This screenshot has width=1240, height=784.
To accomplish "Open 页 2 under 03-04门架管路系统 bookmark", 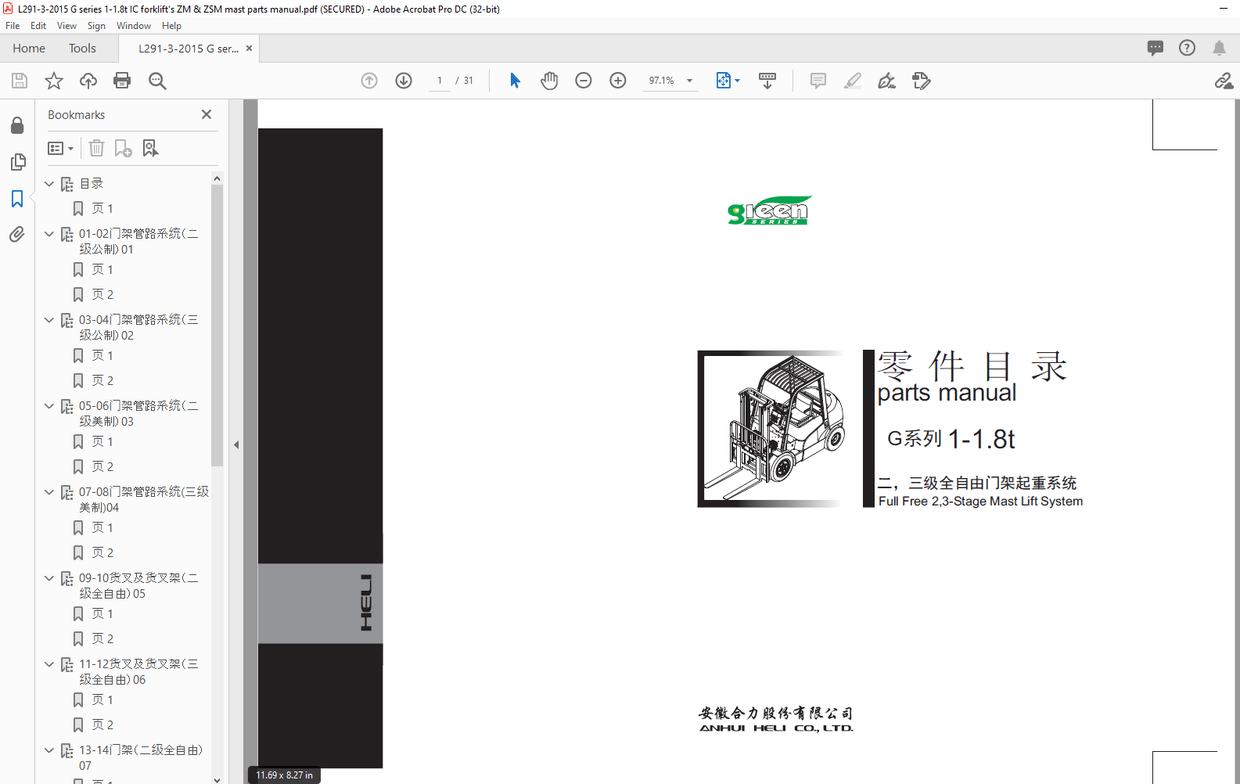I will 102,380.
